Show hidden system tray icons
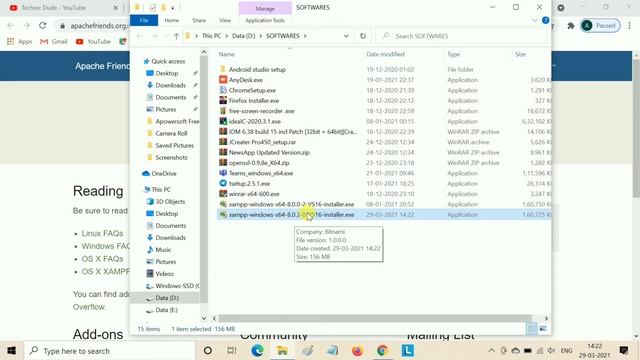640x360 pixels. [491, 351]
